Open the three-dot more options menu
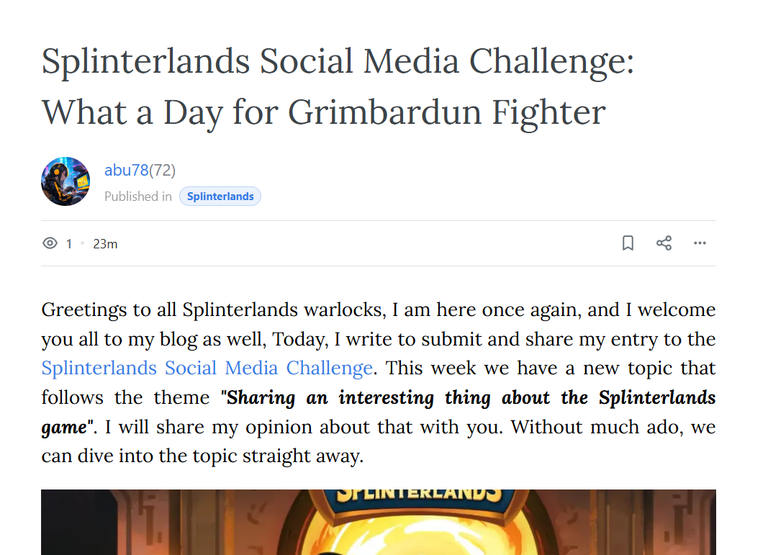 coord(699,243)
